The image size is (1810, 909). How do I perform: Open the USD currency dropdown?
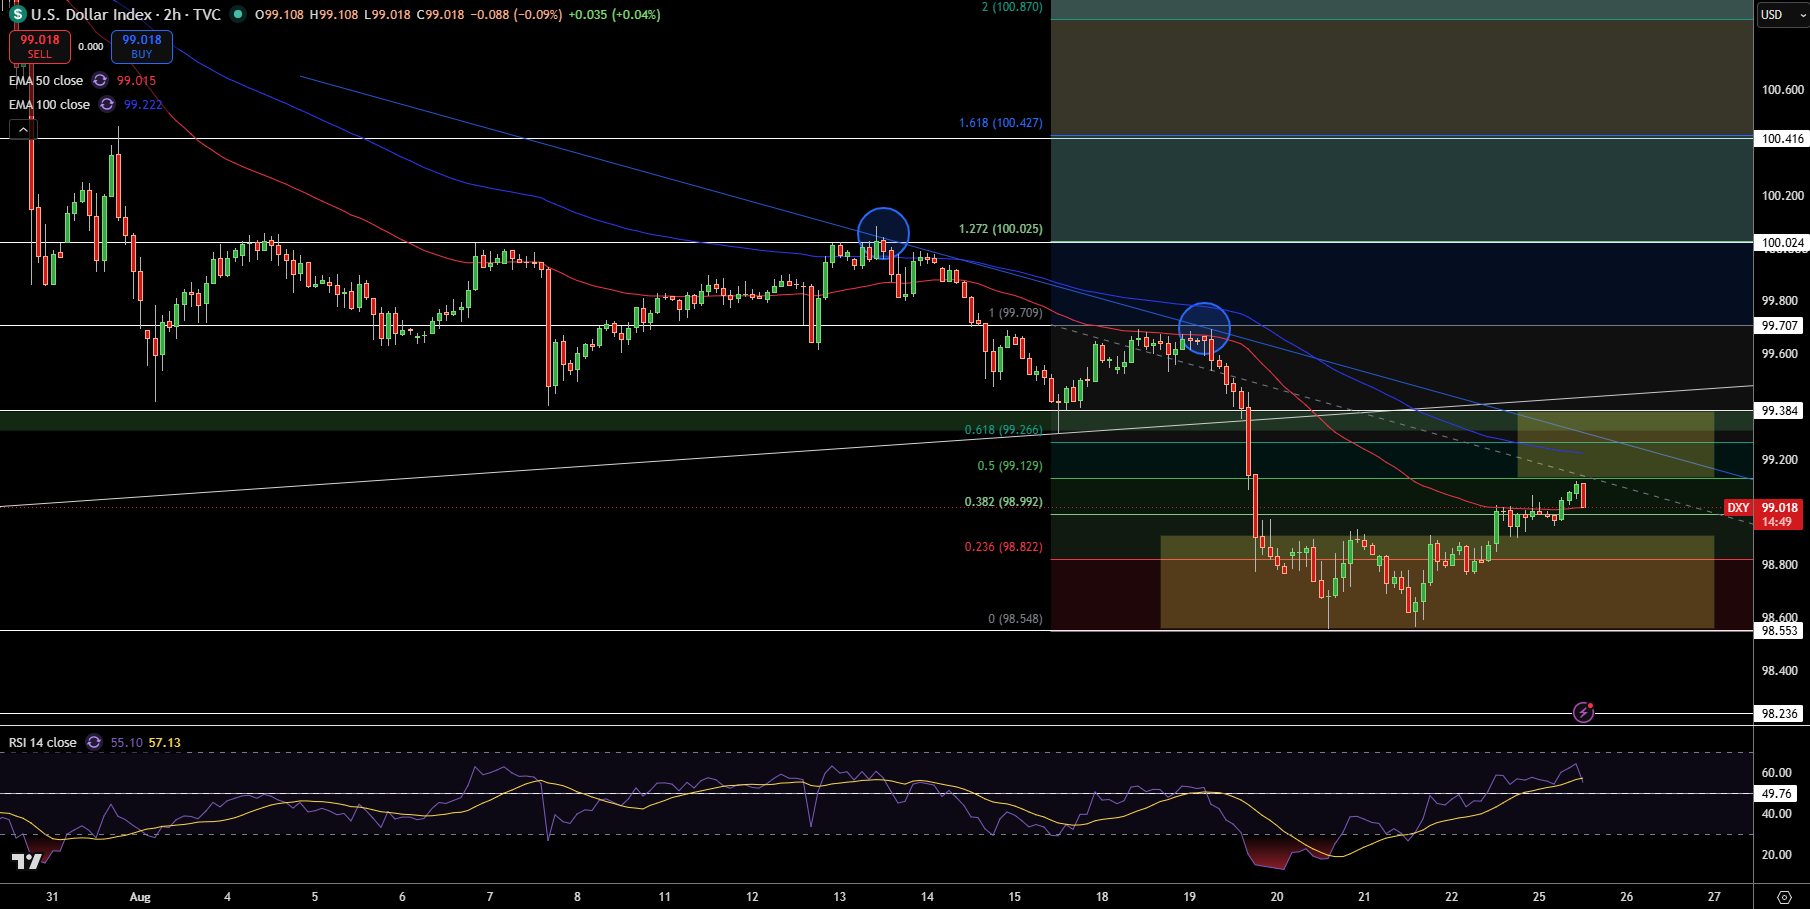(x=1781, y=14)
